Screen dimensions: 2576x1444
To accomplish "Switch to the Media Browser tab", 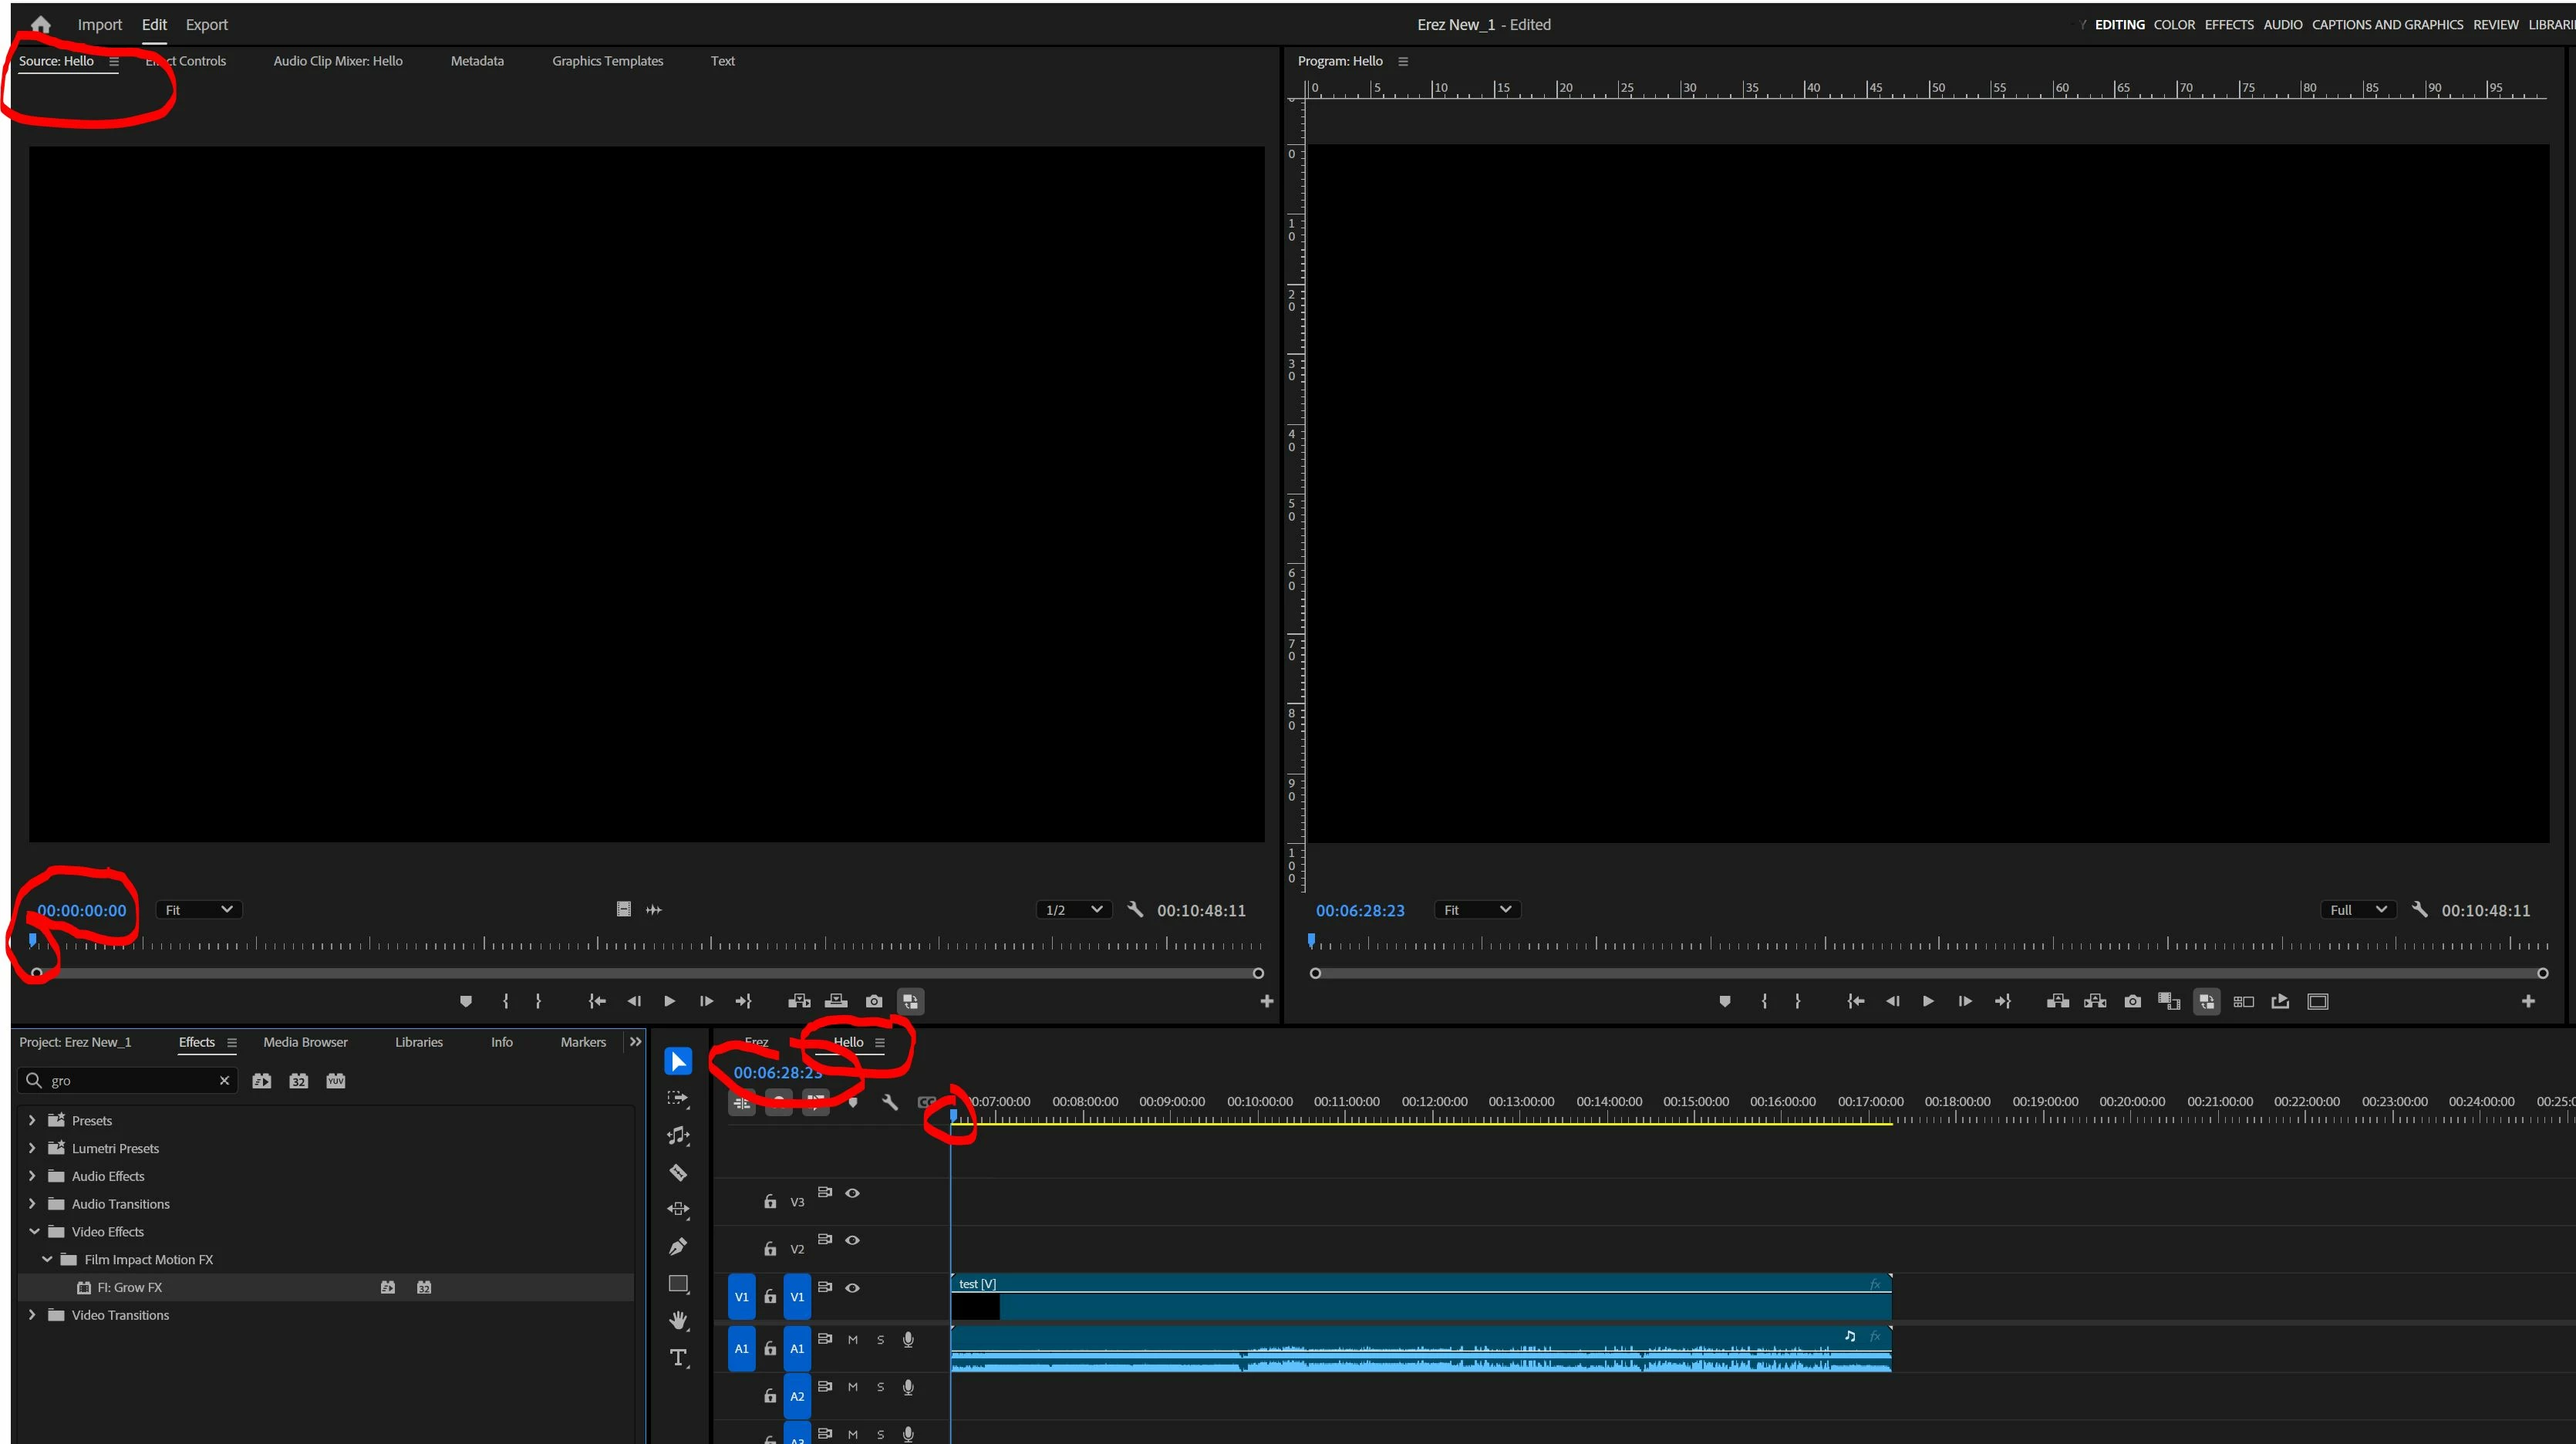I will (305, 1042).
